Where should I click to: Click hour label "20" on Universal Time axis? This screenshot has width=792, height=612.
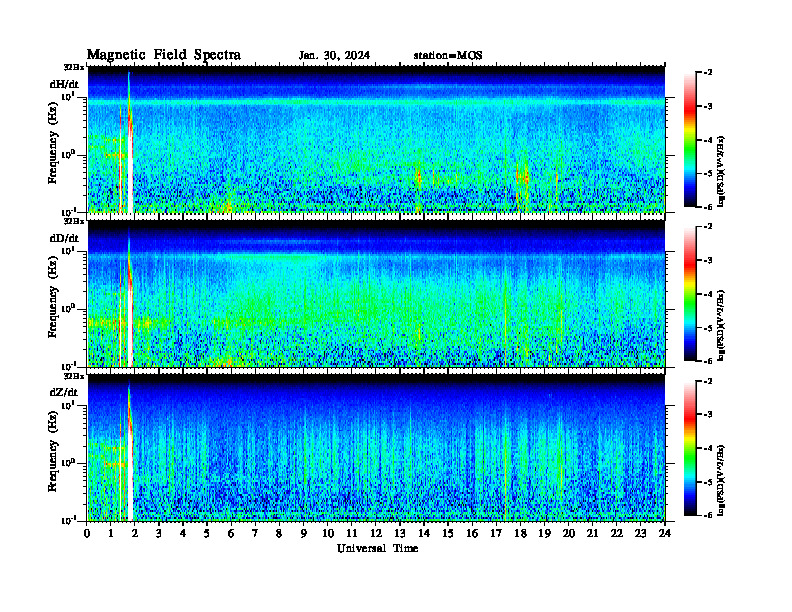pos(569,534)
